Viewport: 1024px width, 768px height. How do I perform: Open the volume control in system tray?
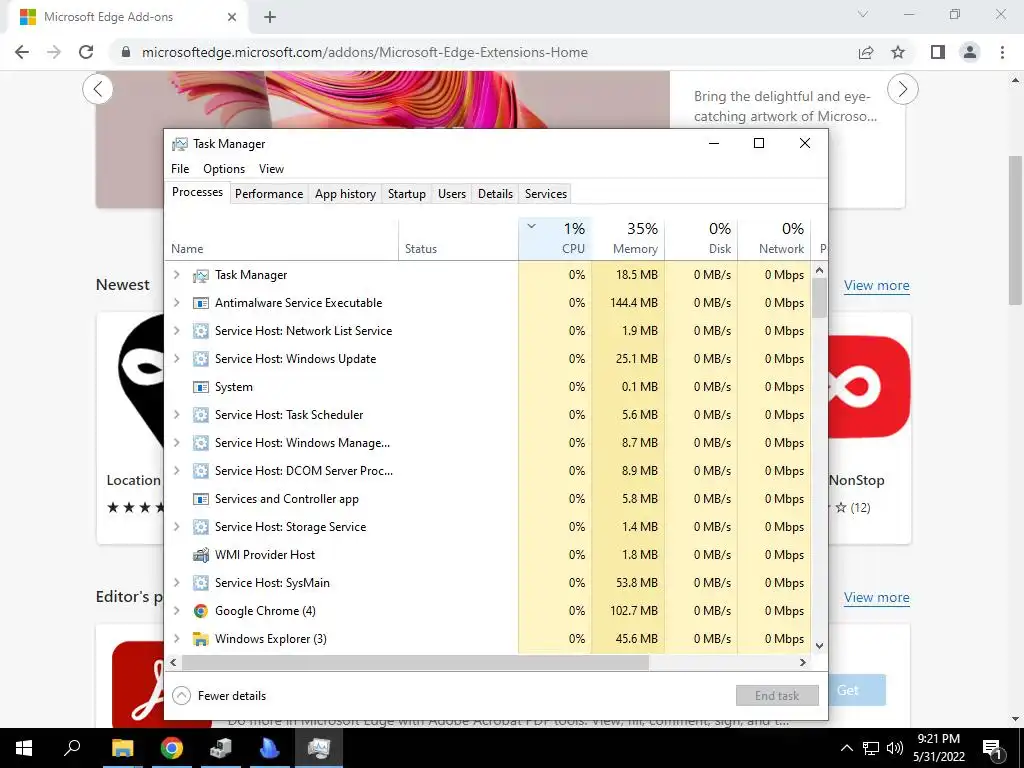(x=895, y=748)
